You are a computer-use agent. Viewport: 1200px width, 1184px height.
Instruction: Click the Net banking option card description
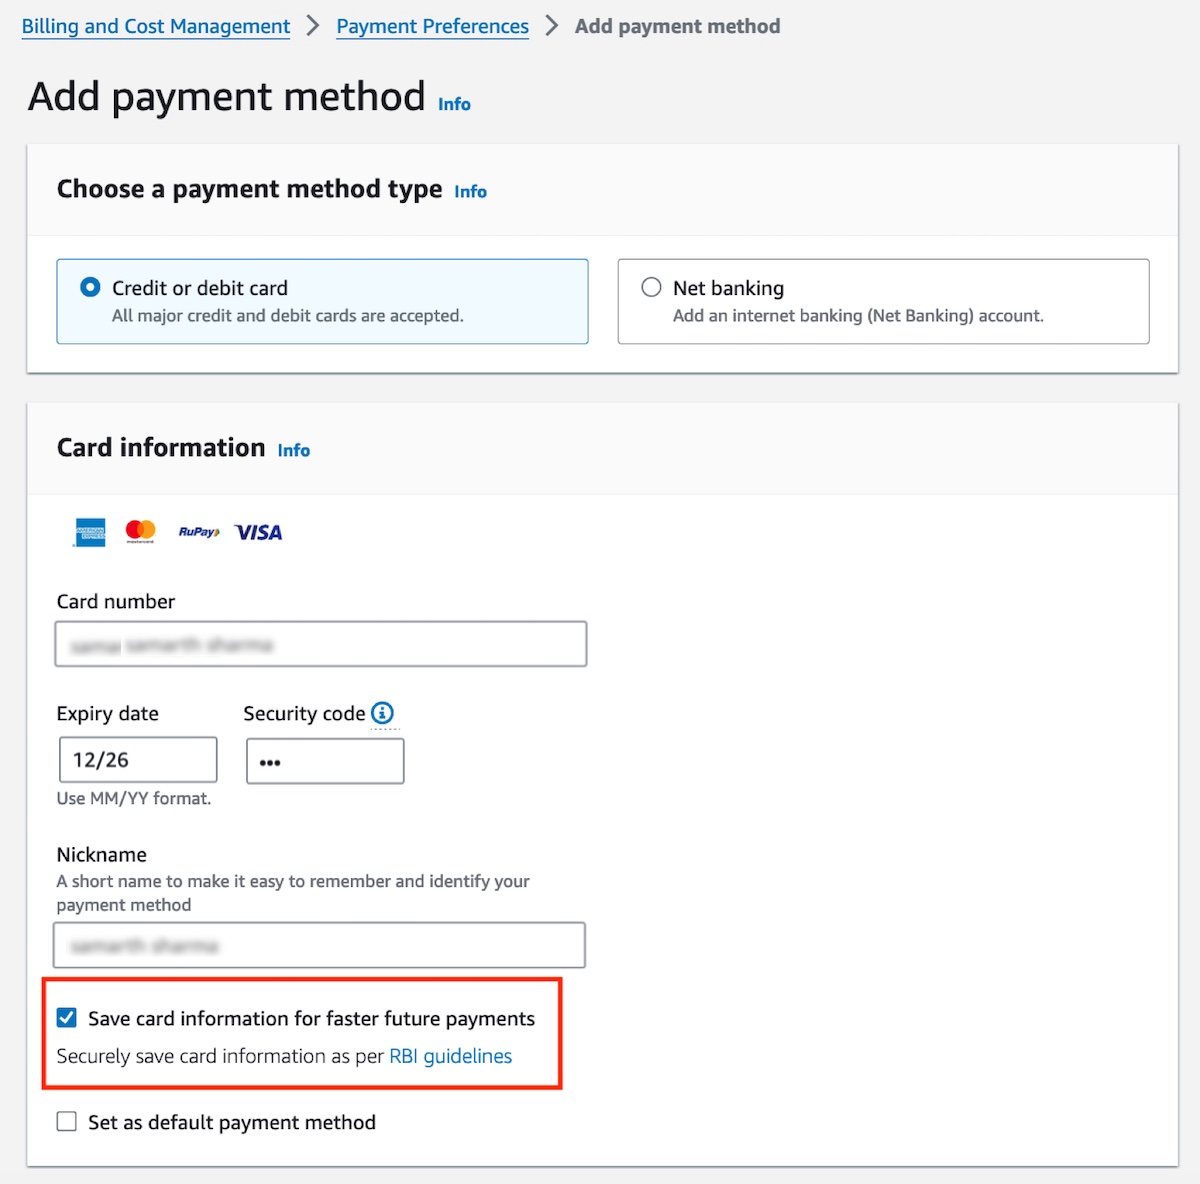(858, 316)
